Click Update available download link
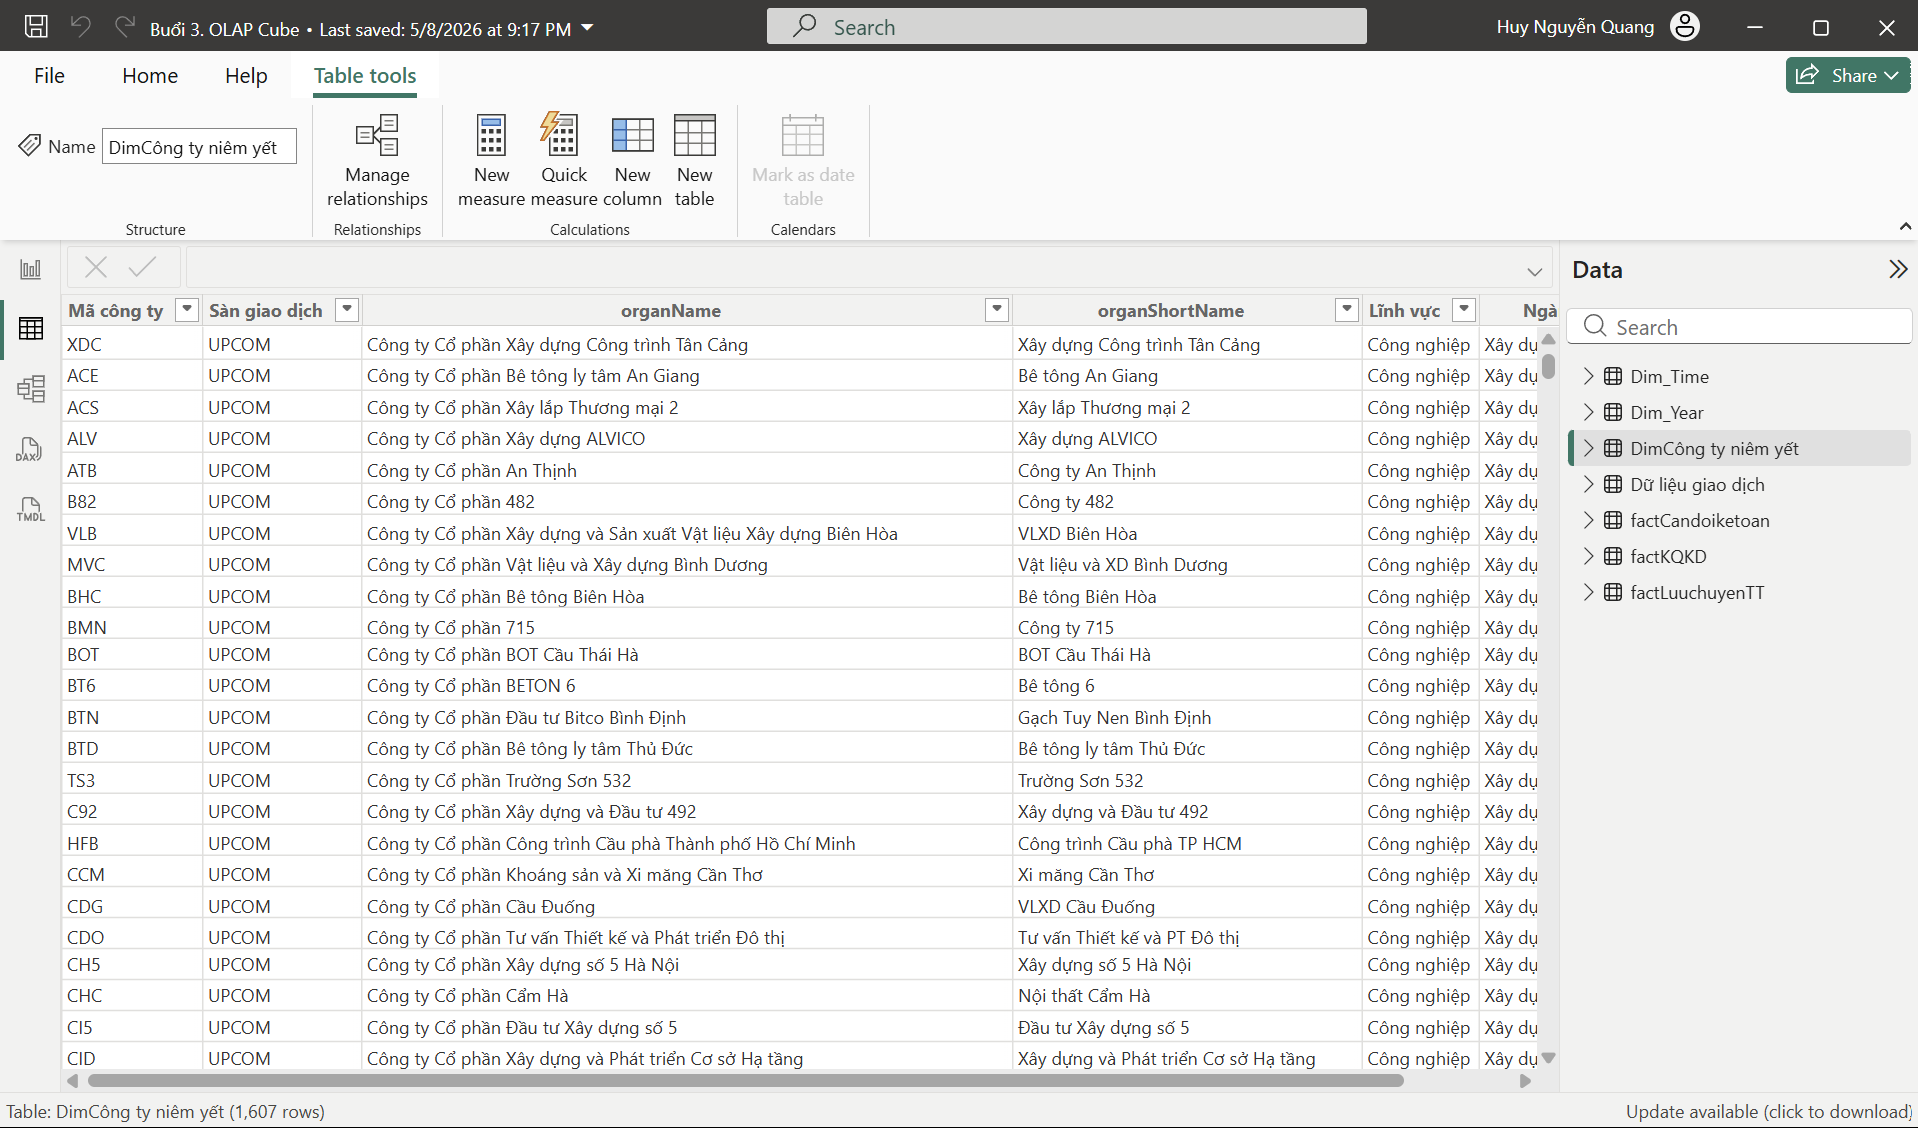 pyautogui.click(x=1768, y=1111)
